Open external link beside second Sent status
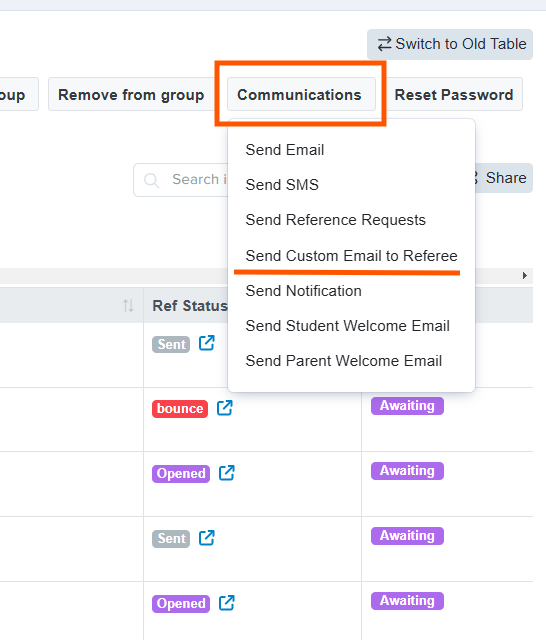546x640 pixels. click(206, 538)
